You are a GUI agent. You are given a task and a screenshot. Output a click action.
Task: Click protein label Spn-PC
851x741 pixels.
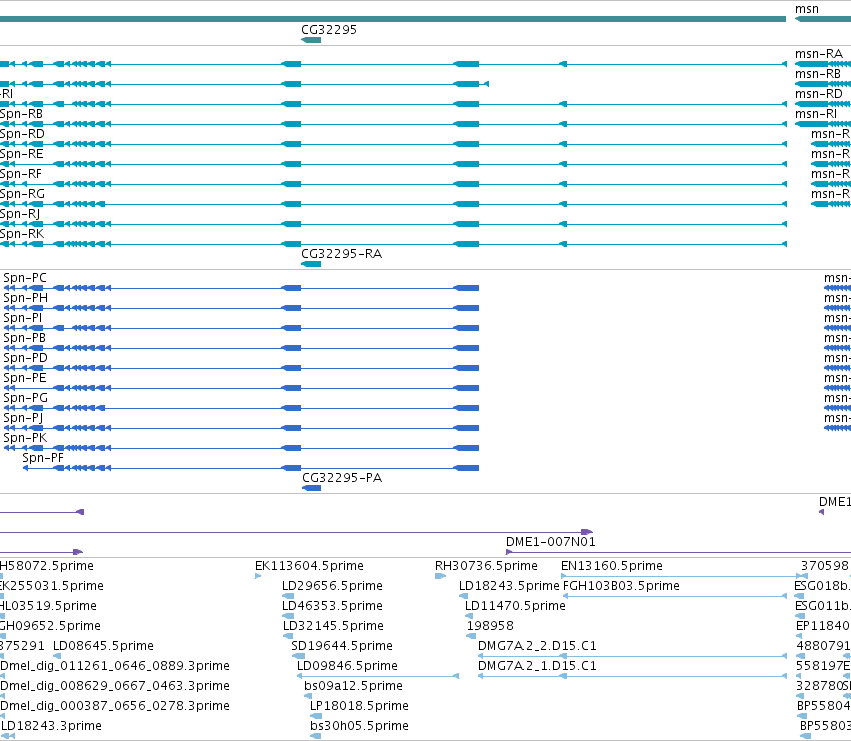(x=25, y=278)
